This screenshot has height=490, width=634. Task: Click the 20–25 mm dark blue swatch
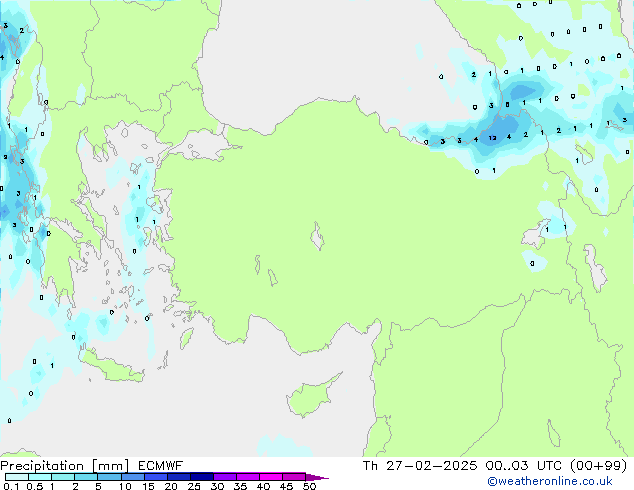point(179,477)
